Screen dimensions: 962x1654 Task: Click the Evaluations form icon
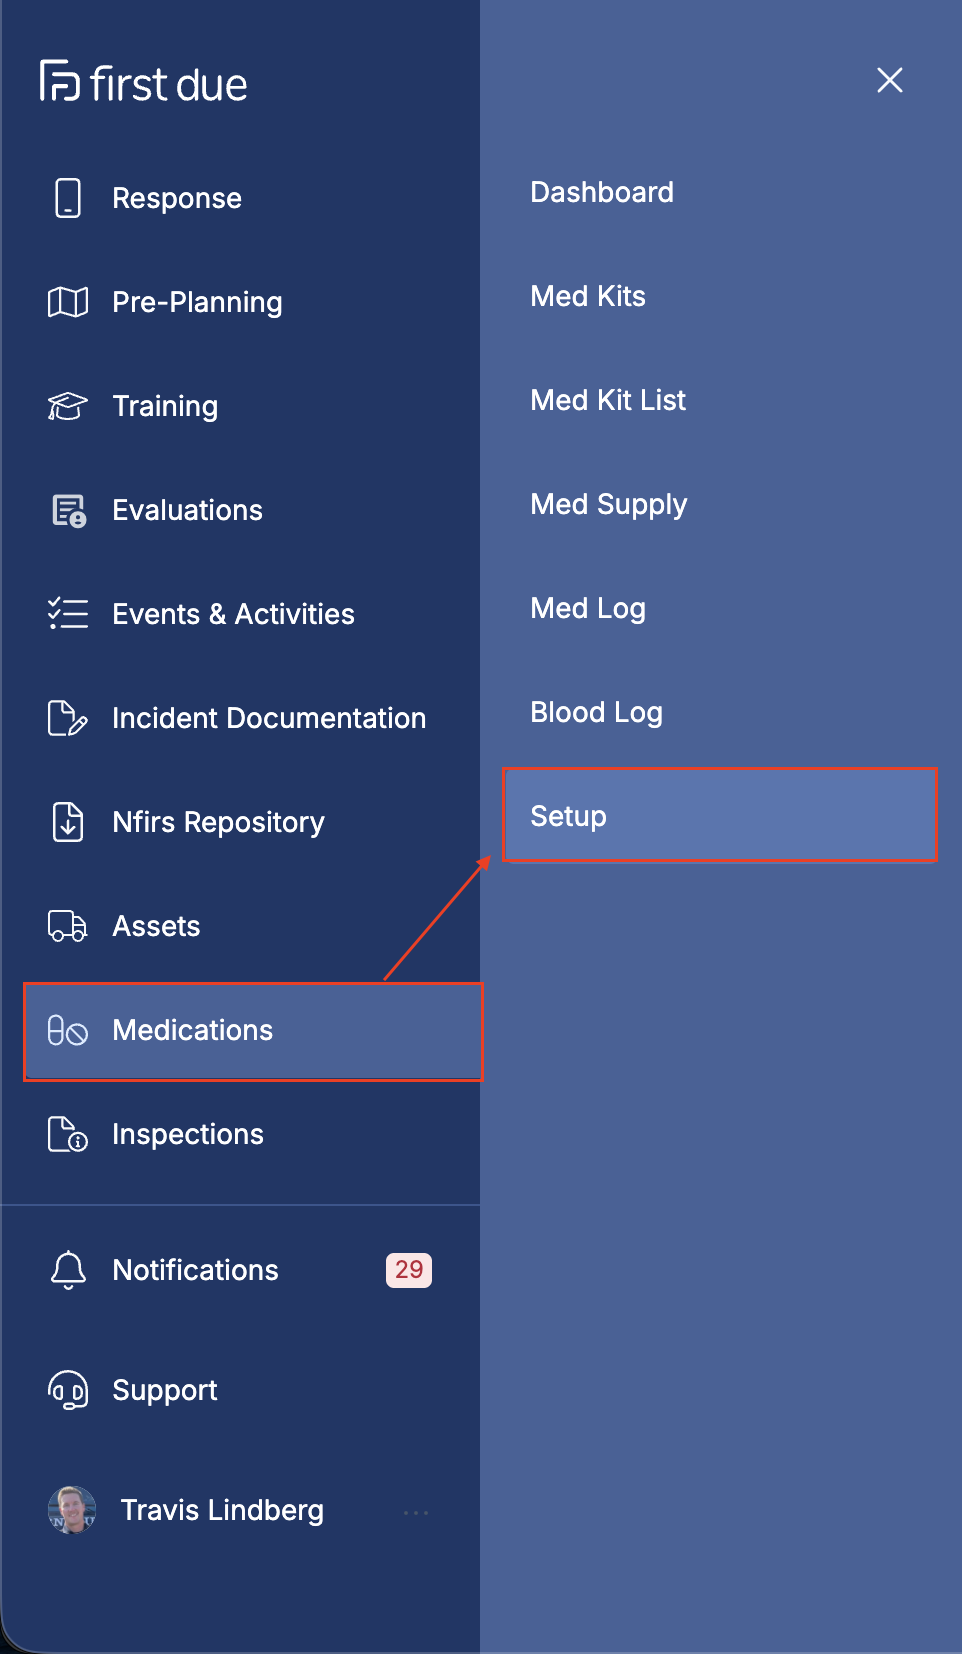pyautogui.click(x=69, y=510)
